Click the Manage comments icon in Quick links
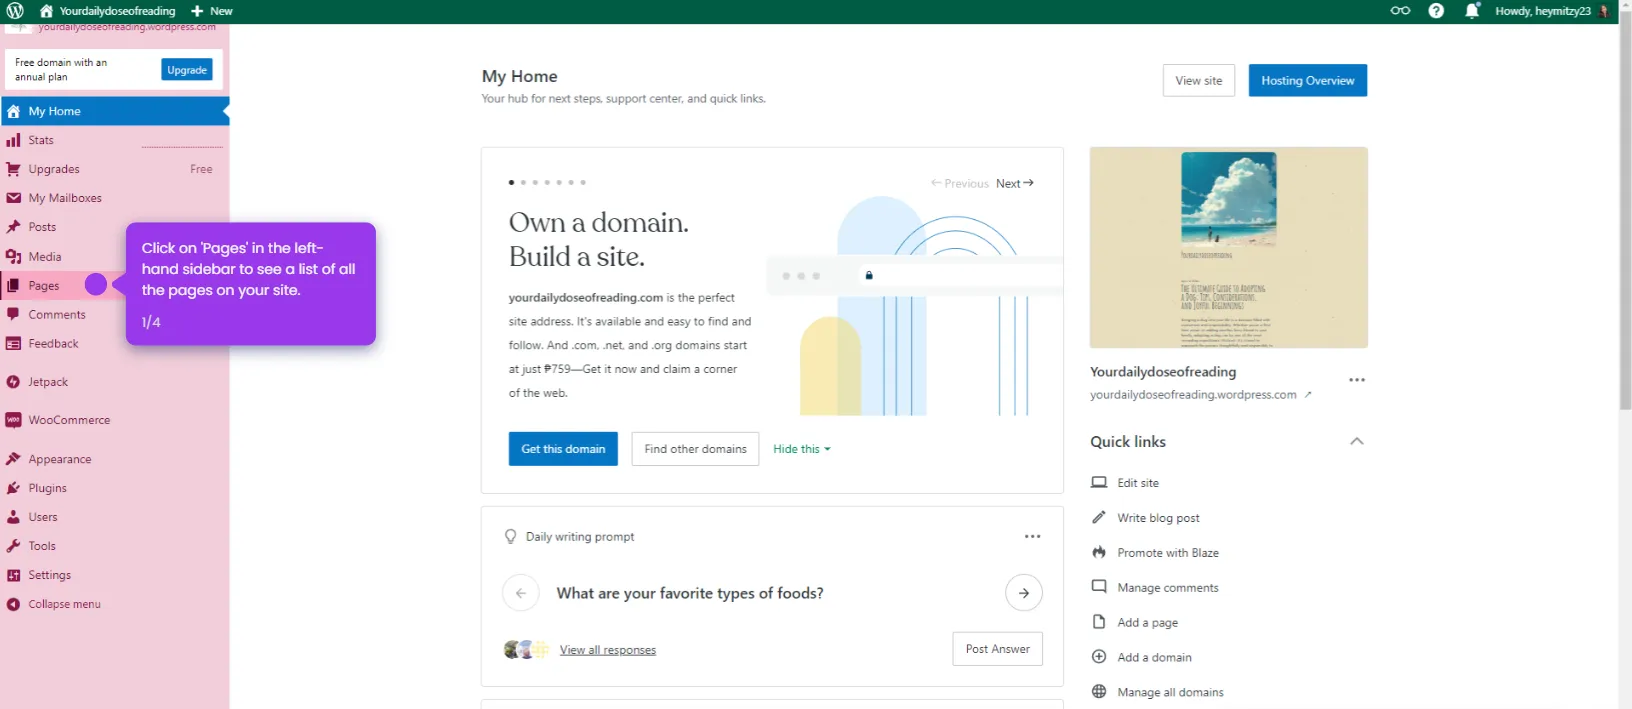Viewport: 1632px width, 709px height. click(1099, 587)
